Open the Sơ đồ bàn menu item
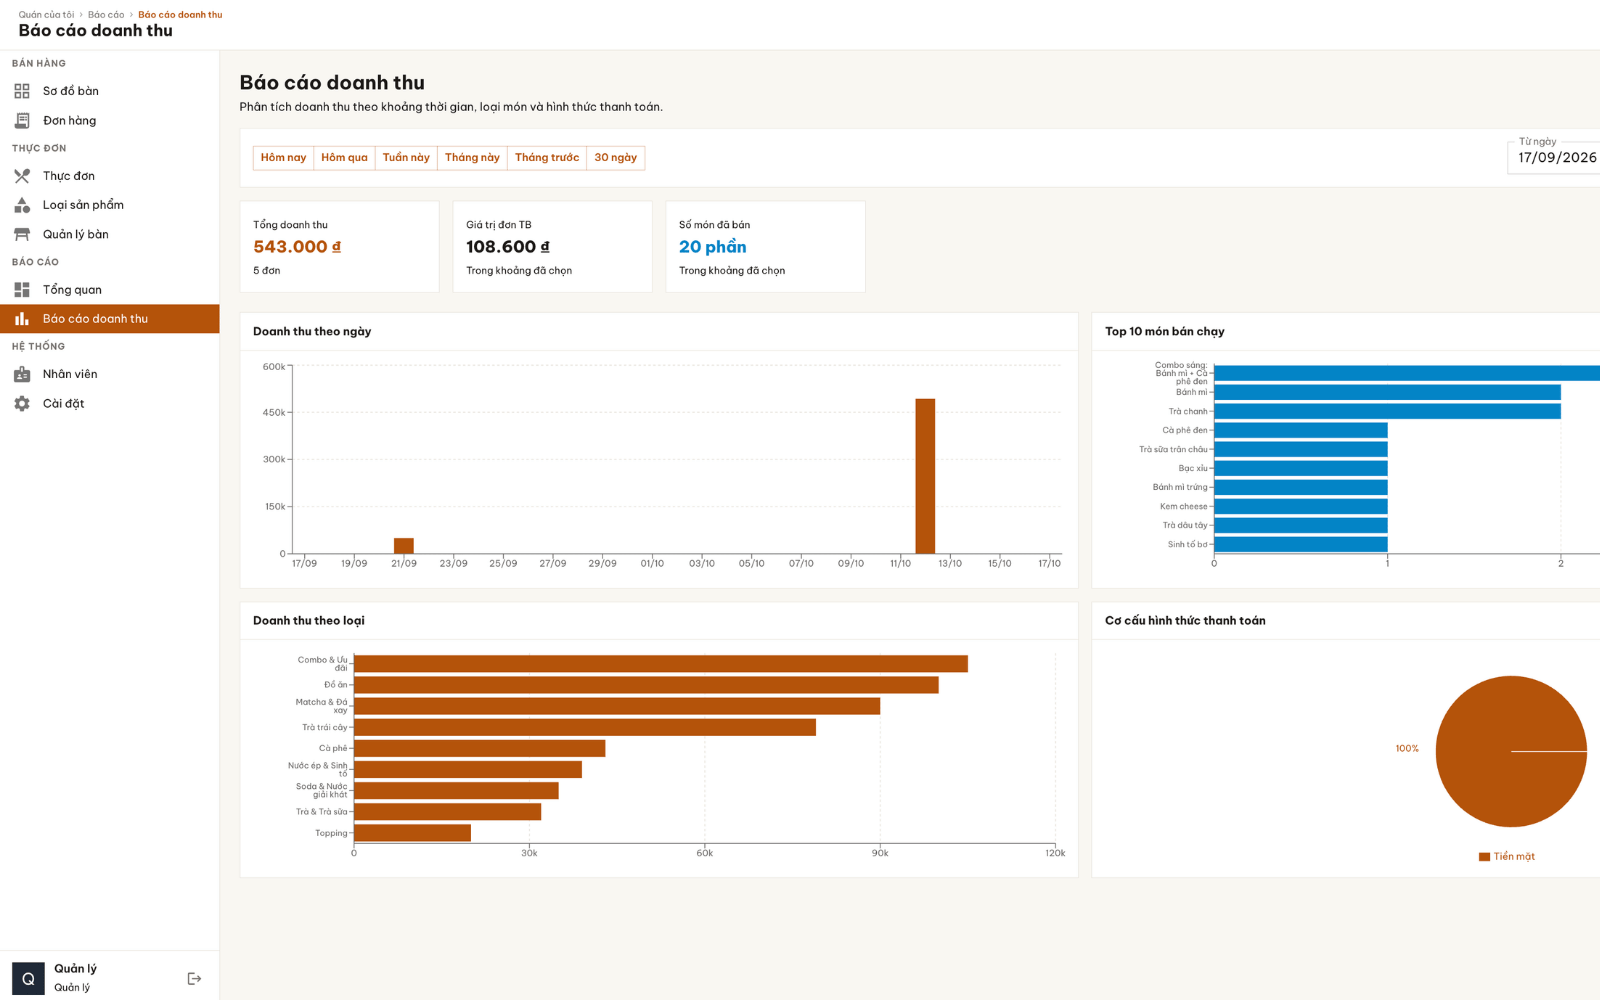 [110, 91]
